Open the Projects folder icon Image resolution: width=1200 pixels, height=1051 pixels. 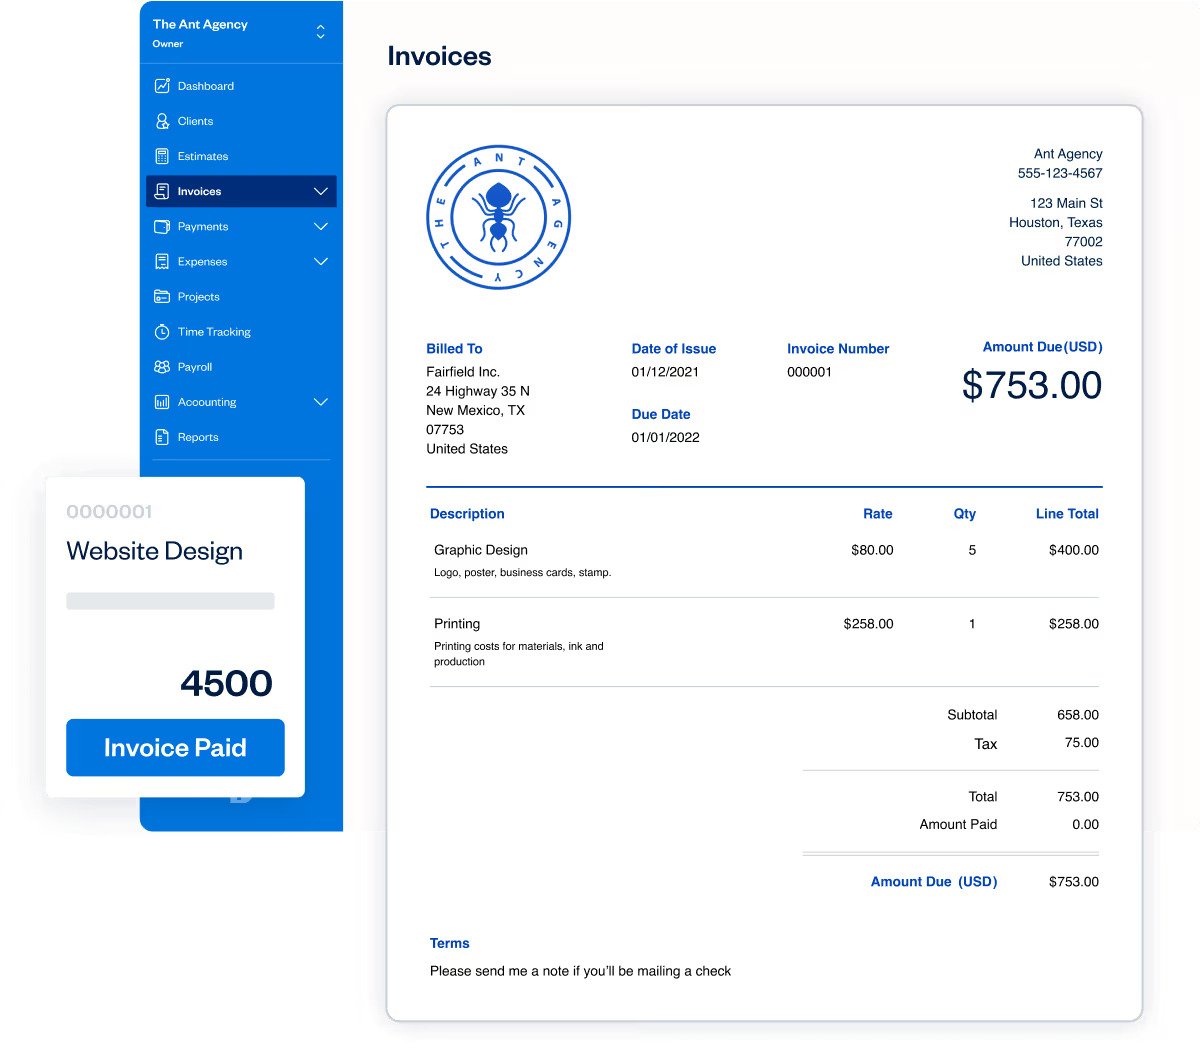[162, 296]
